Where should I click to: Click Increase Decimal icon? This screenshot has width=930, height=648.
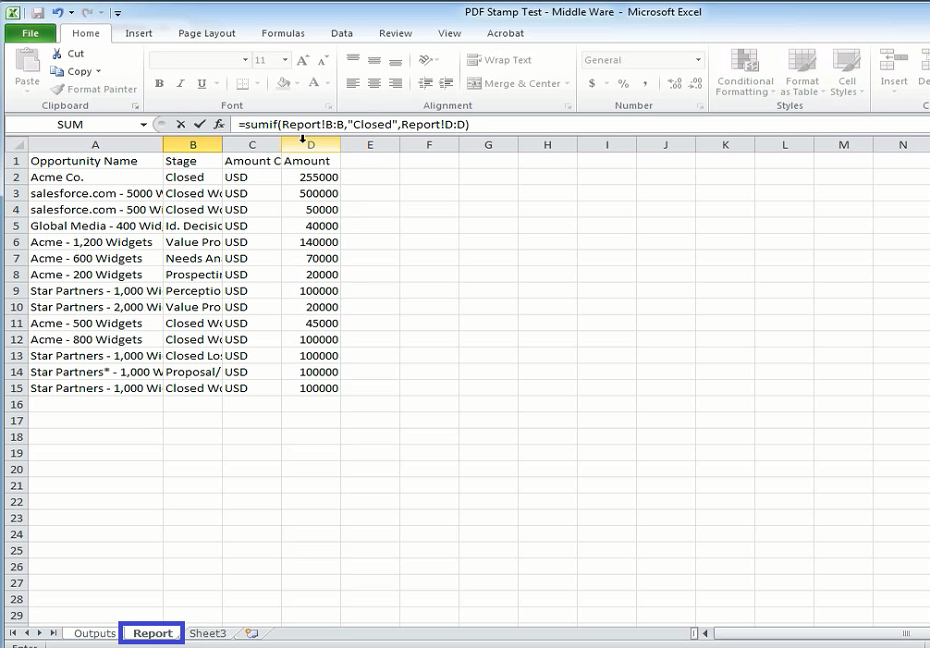click(674, 84)
